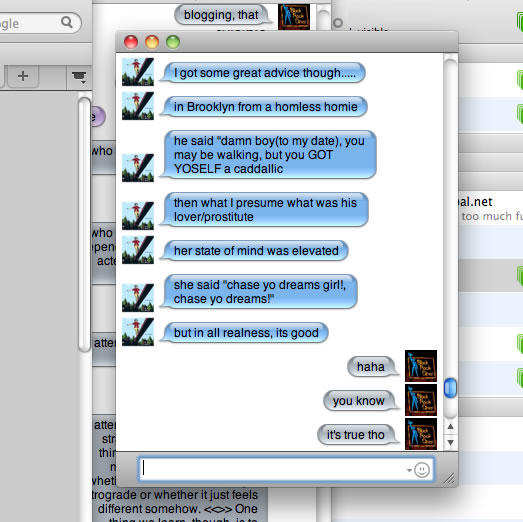The width and height of the screenshot is (523, 522).
Task: Click scroll down arrow in chat window
Action: (x=450, y=442)
